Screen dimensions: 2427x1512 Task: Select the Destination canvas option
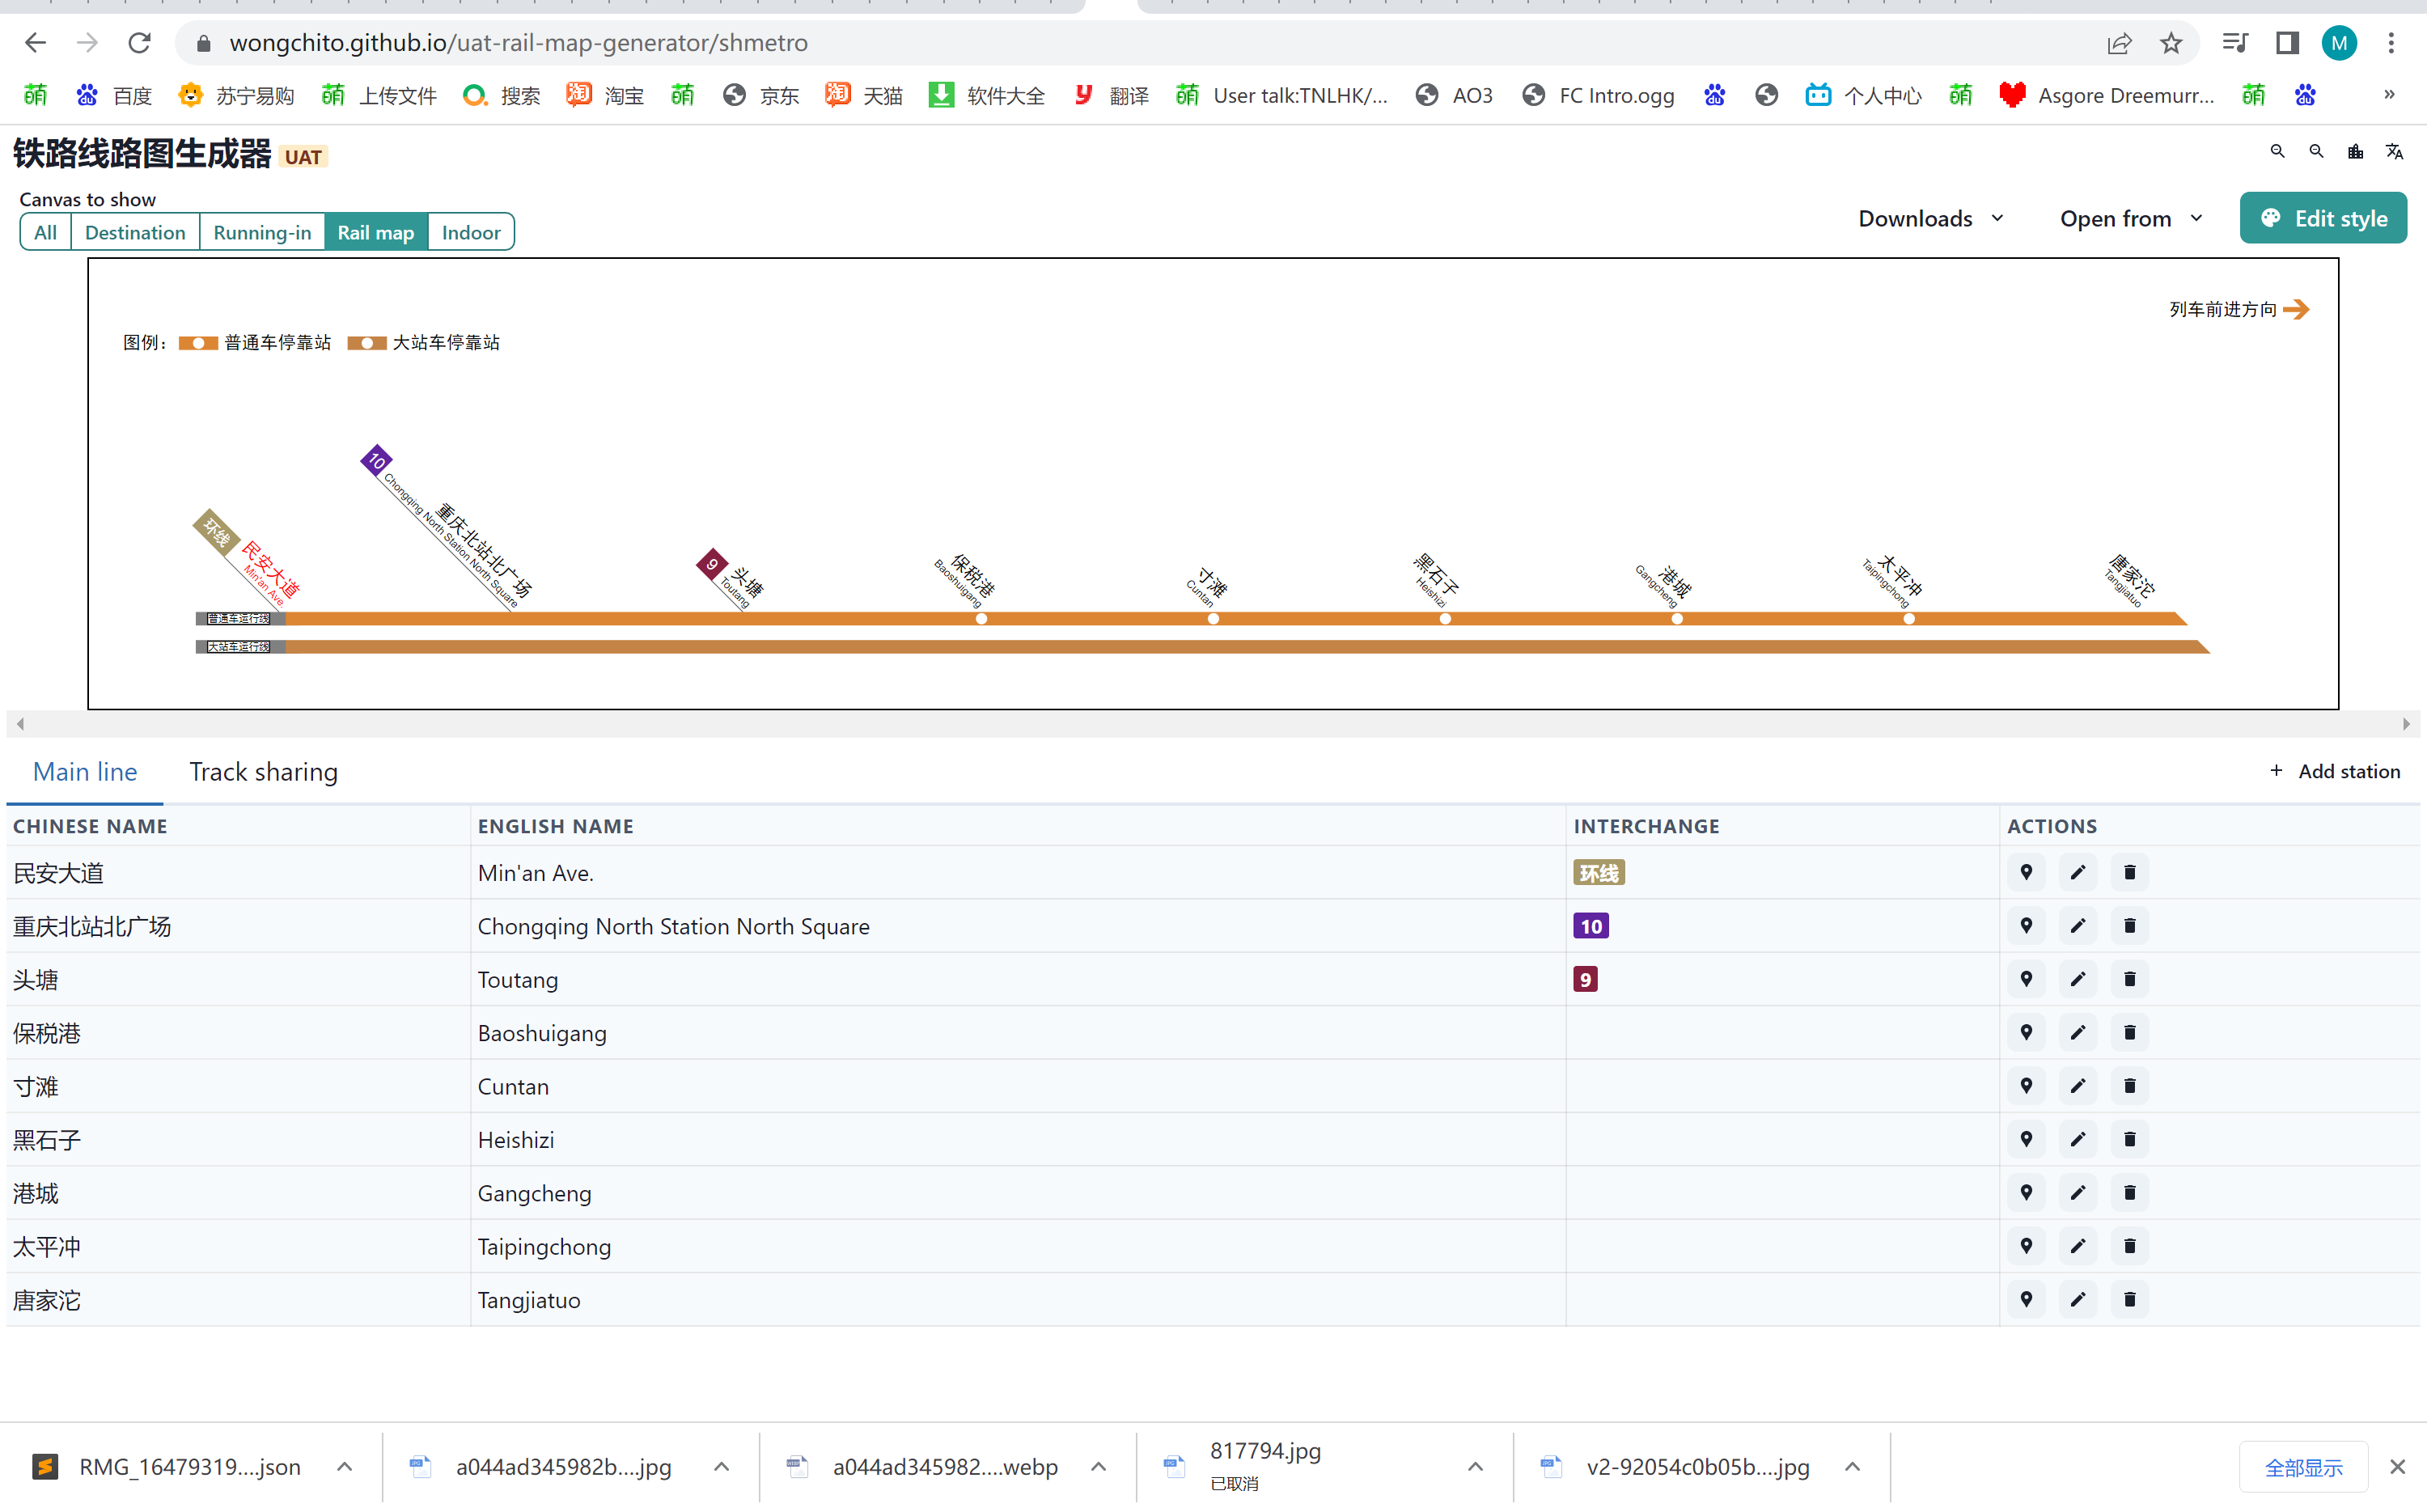pos(135,231)
